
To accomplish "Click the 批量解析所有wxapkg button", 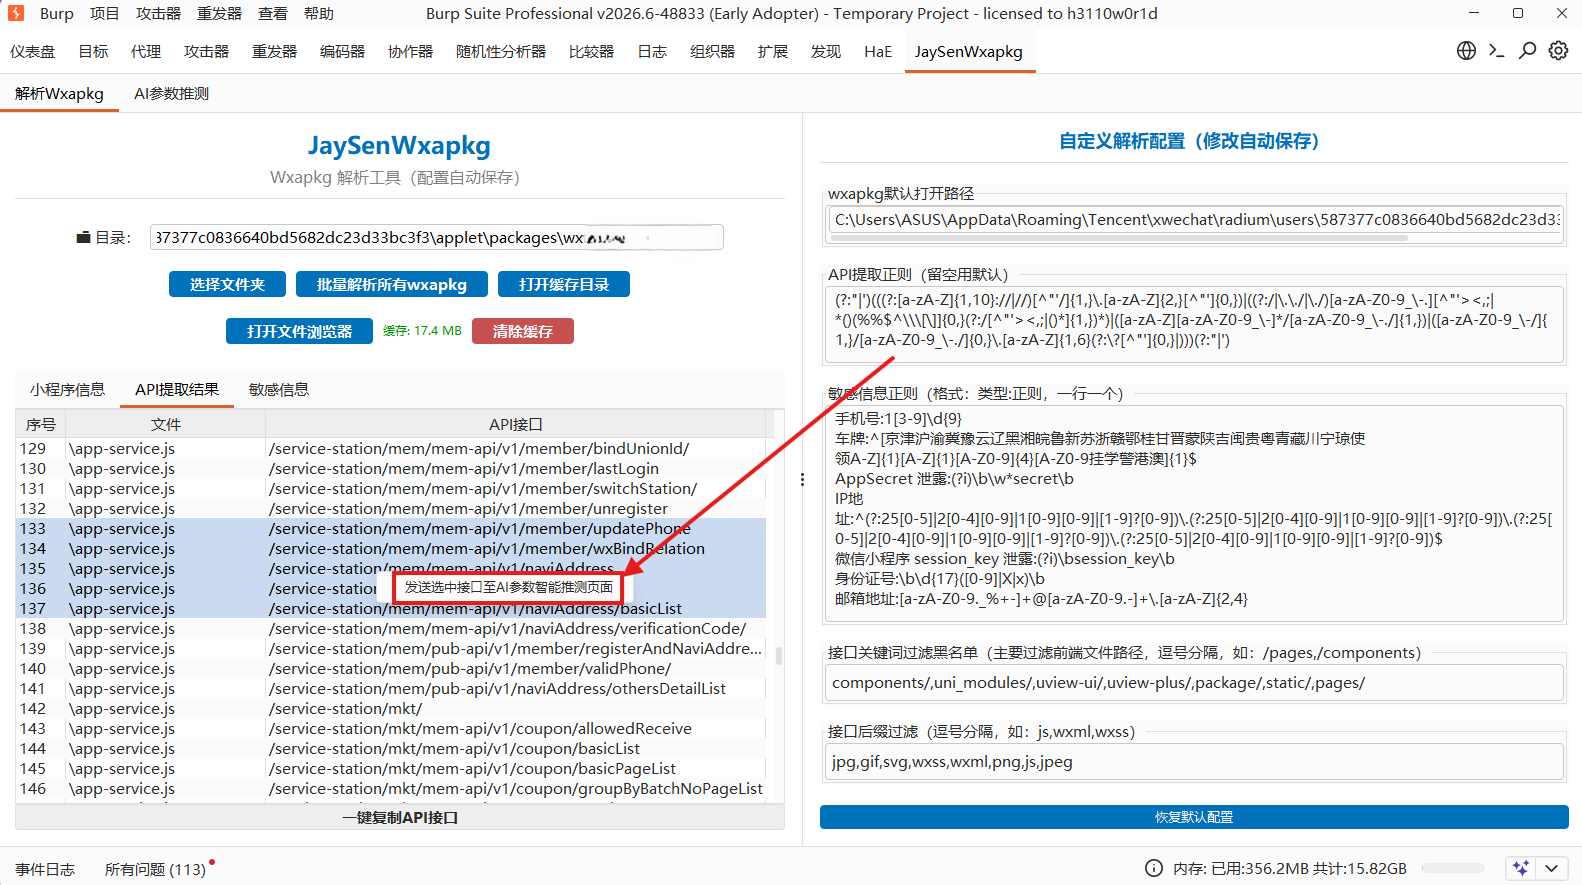I will coord(392,285).
